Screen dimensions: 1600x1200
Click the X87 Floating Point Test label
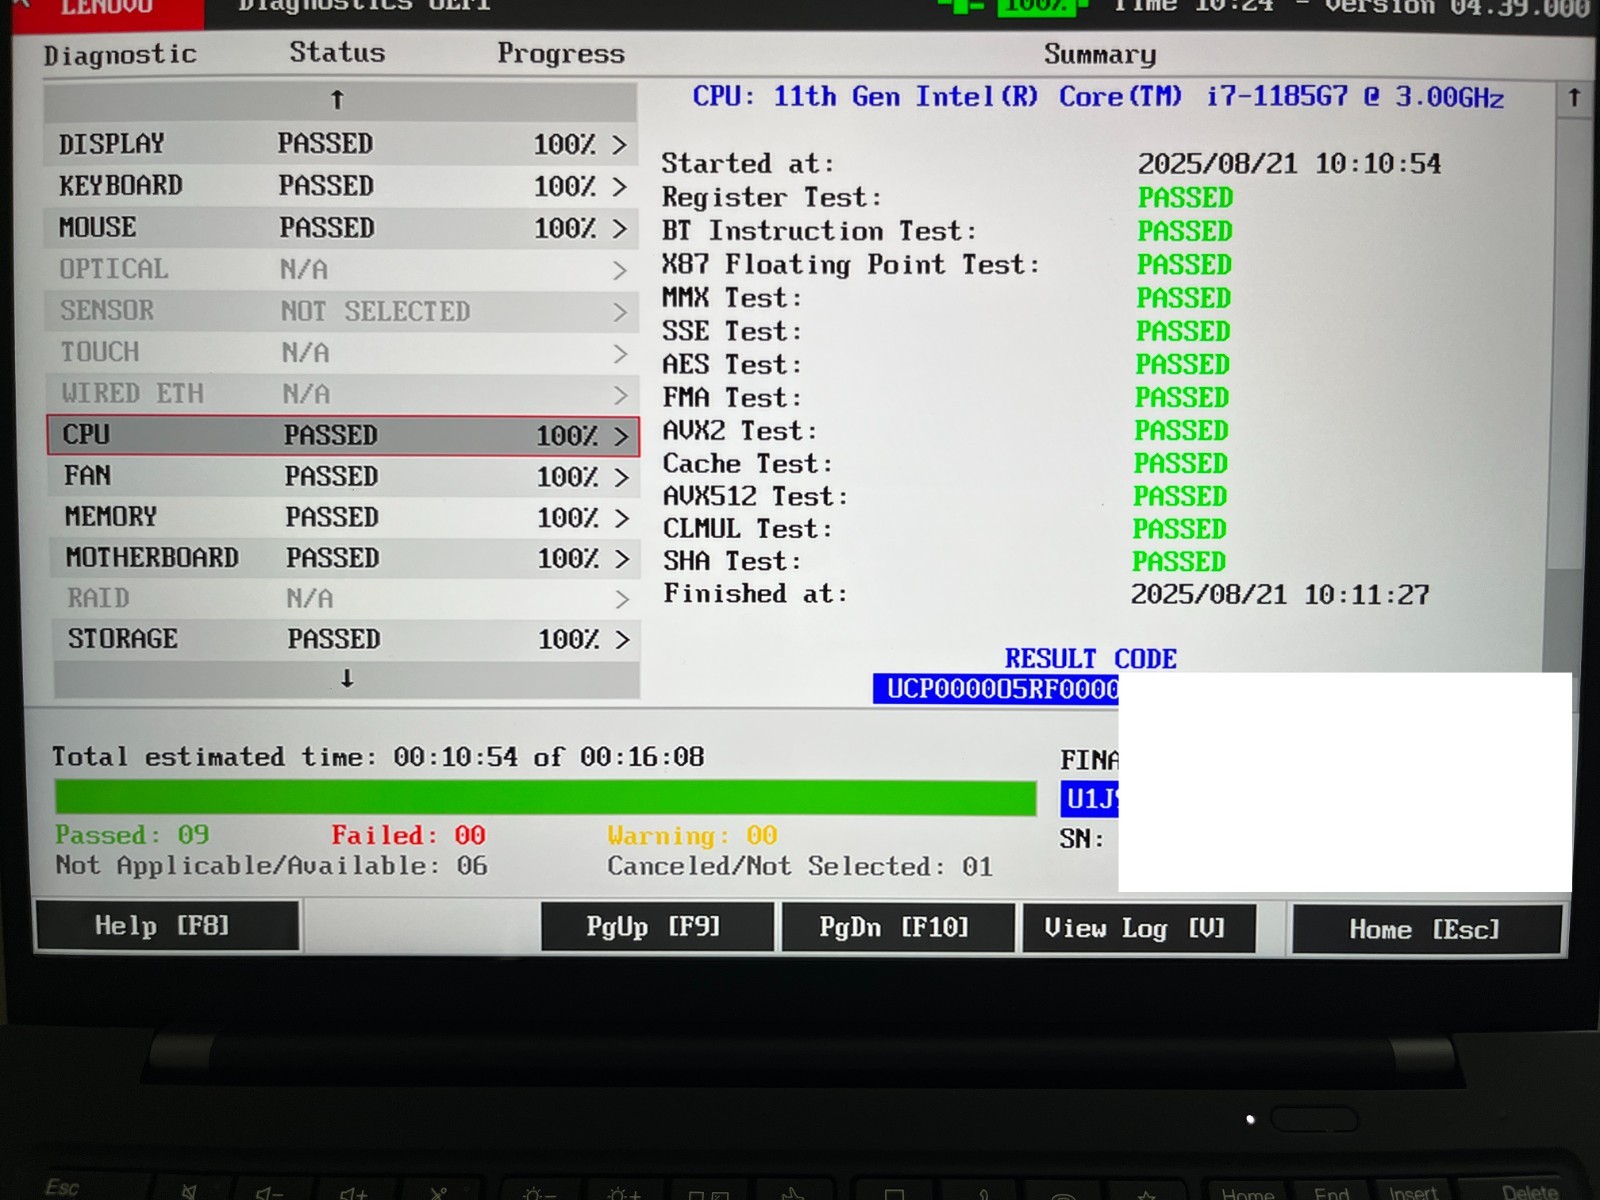pos(850,265)
